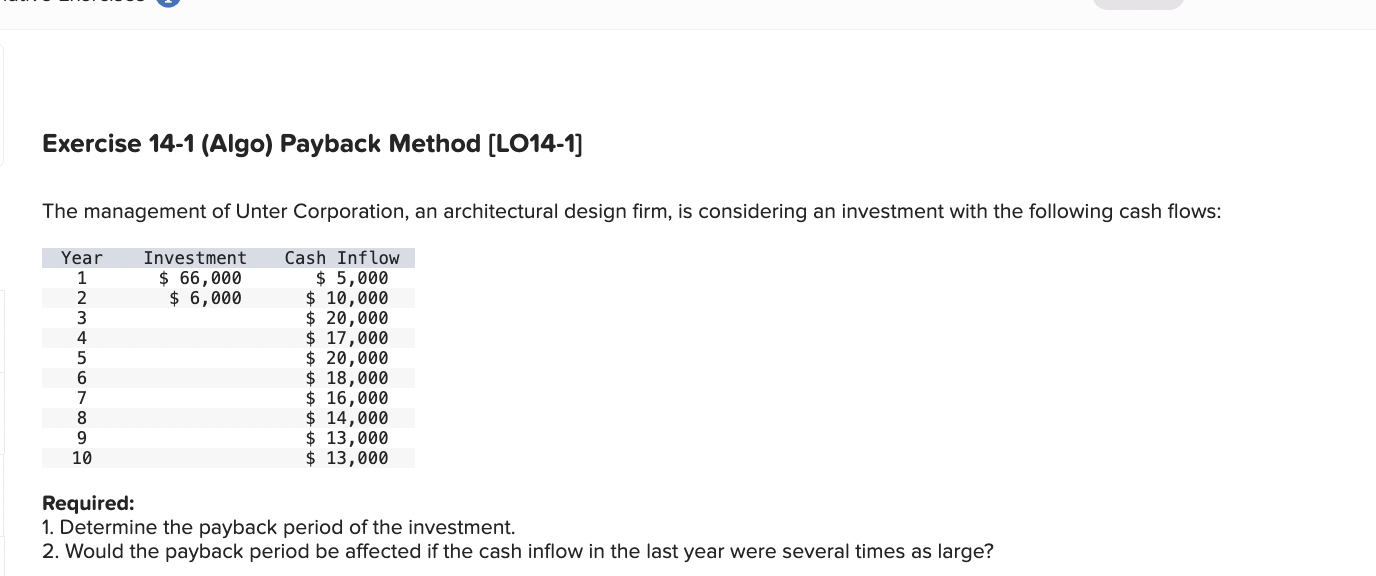Screen dimensions: 1376x576
Task: Select the Year column header
Action: (x=82, y=258)
